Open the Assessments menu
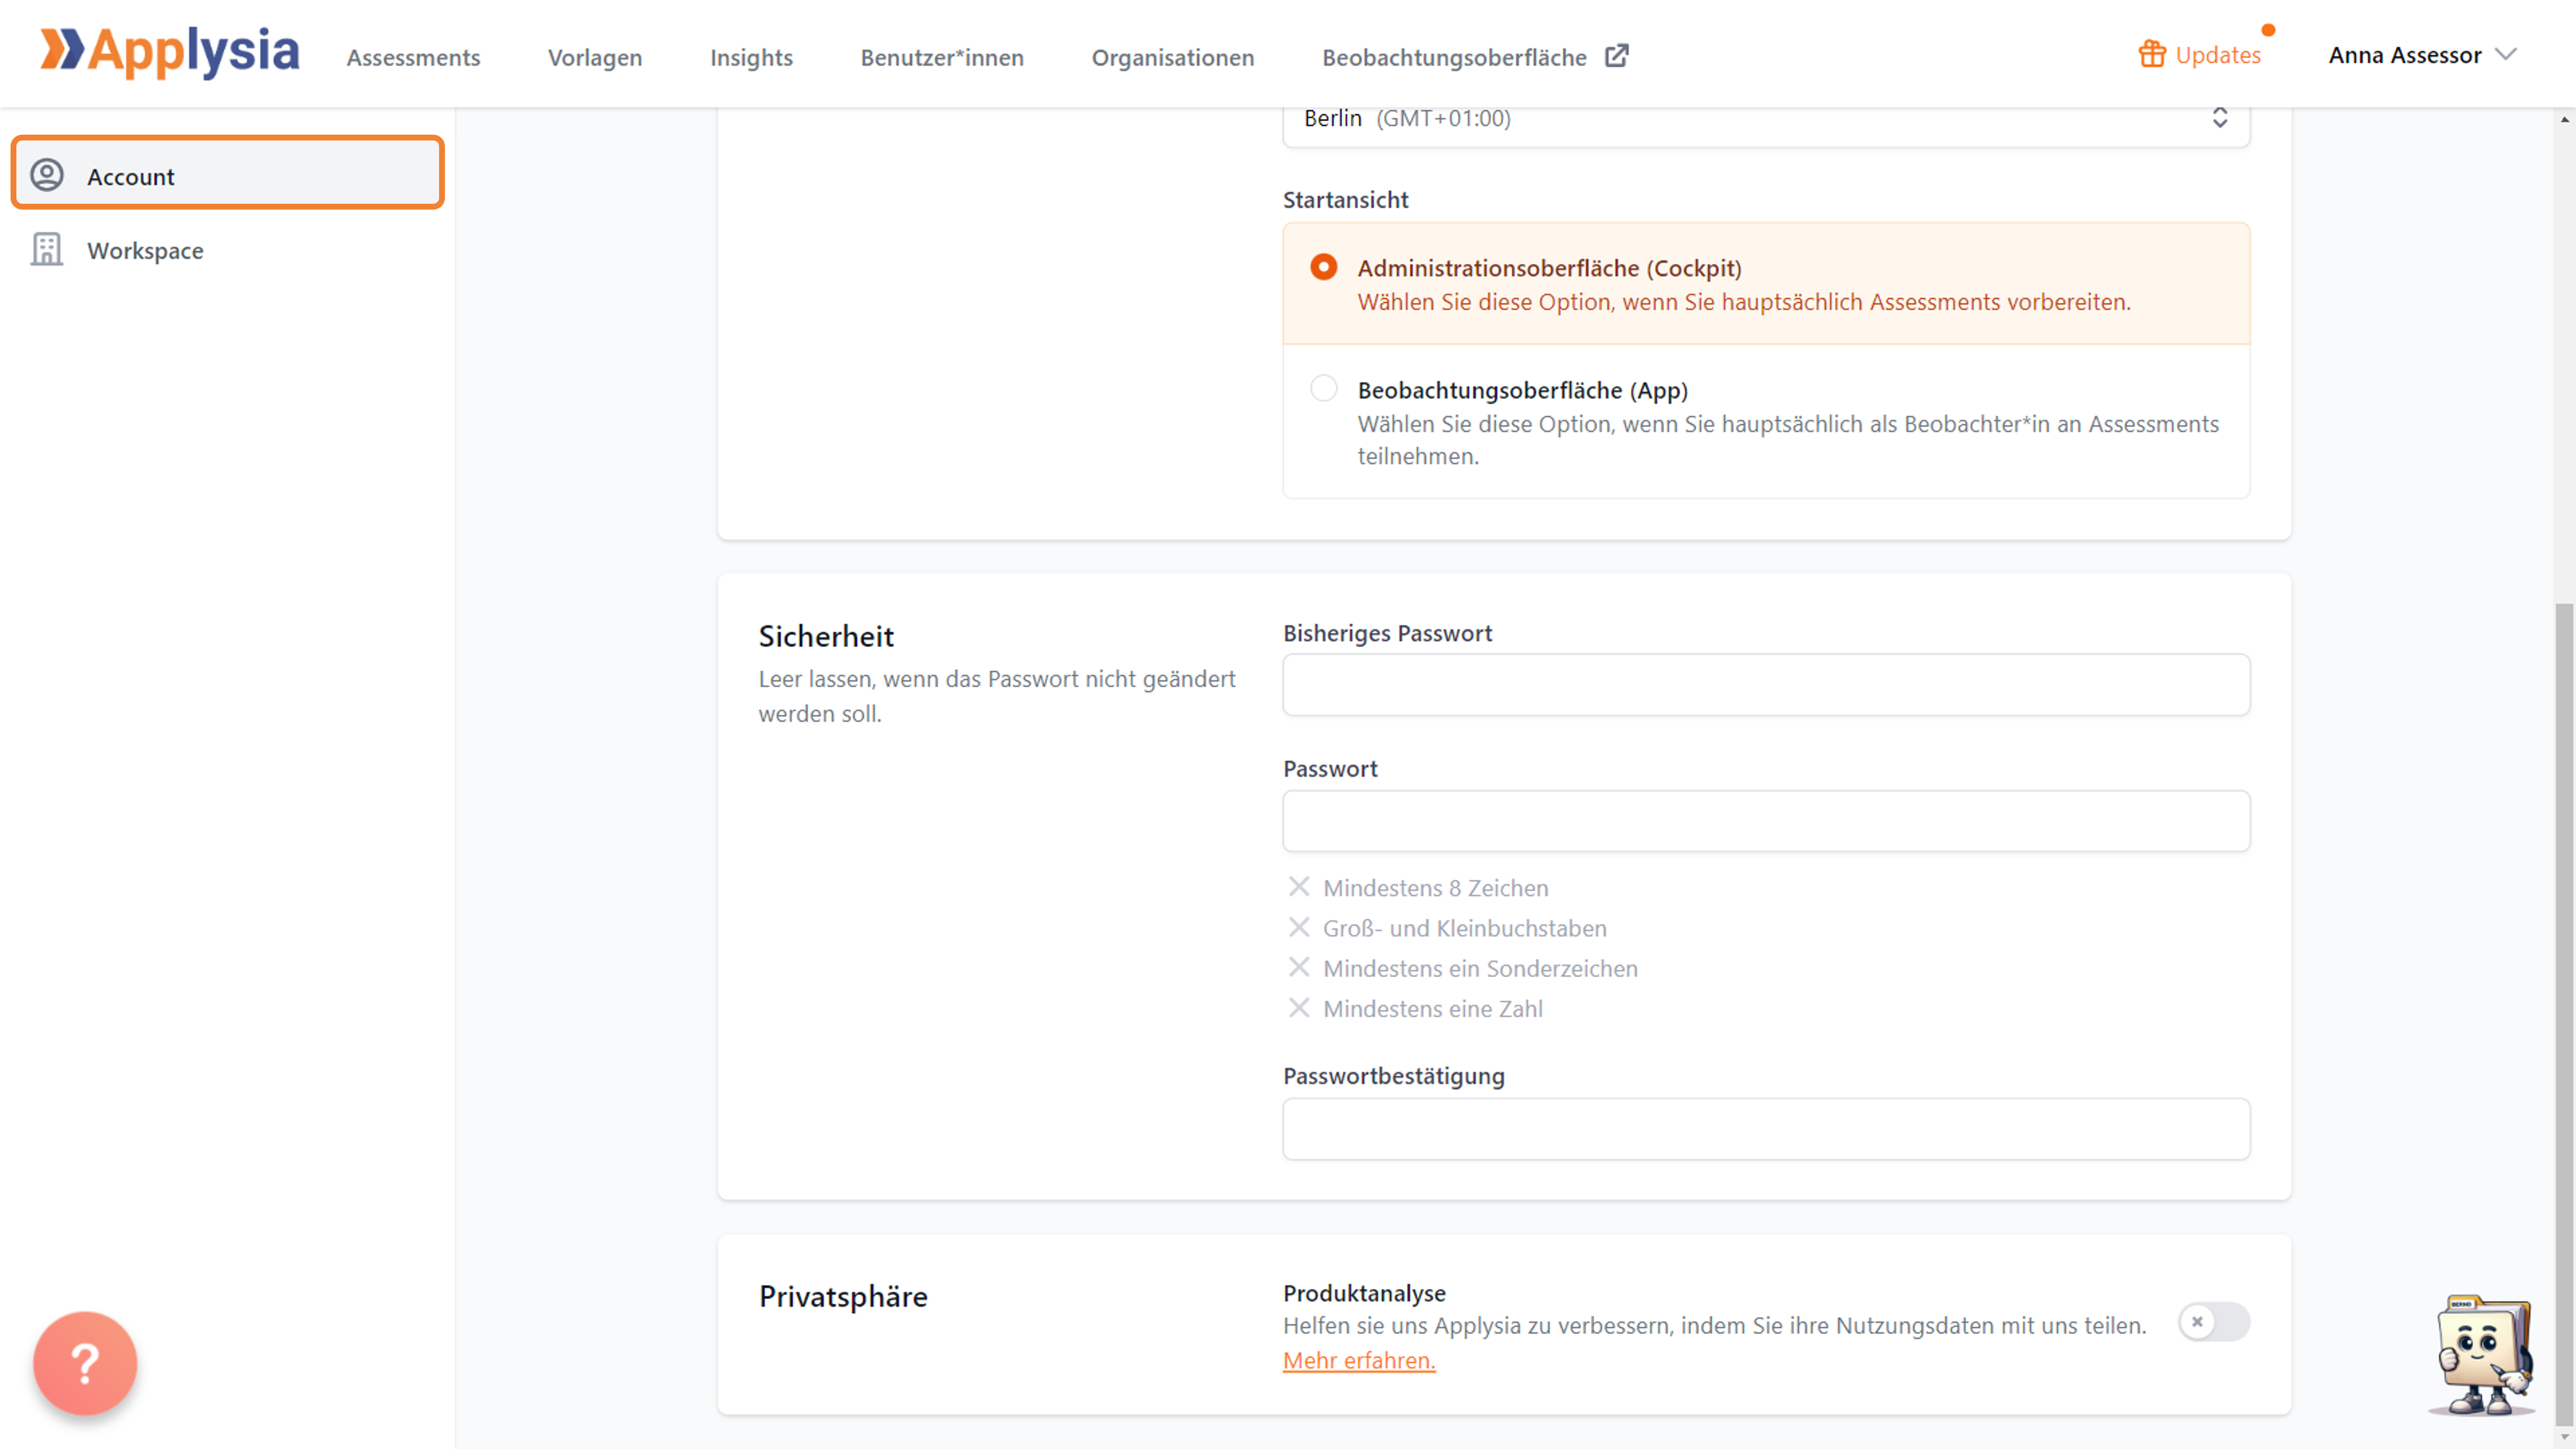The width and height of the screenshot is (2576, 1449). coord(413,57)
